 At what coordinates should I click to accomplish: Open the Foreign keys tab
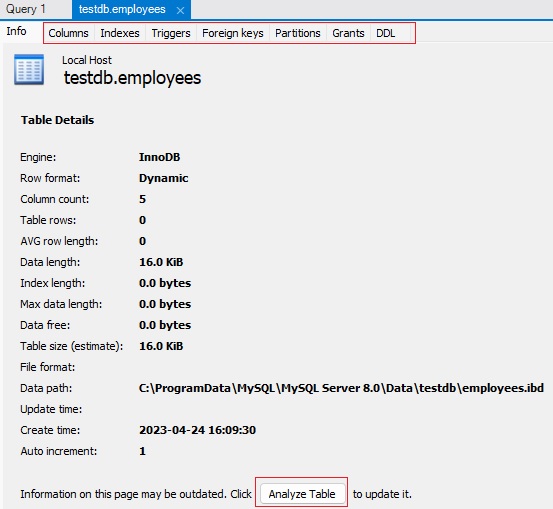233,33
